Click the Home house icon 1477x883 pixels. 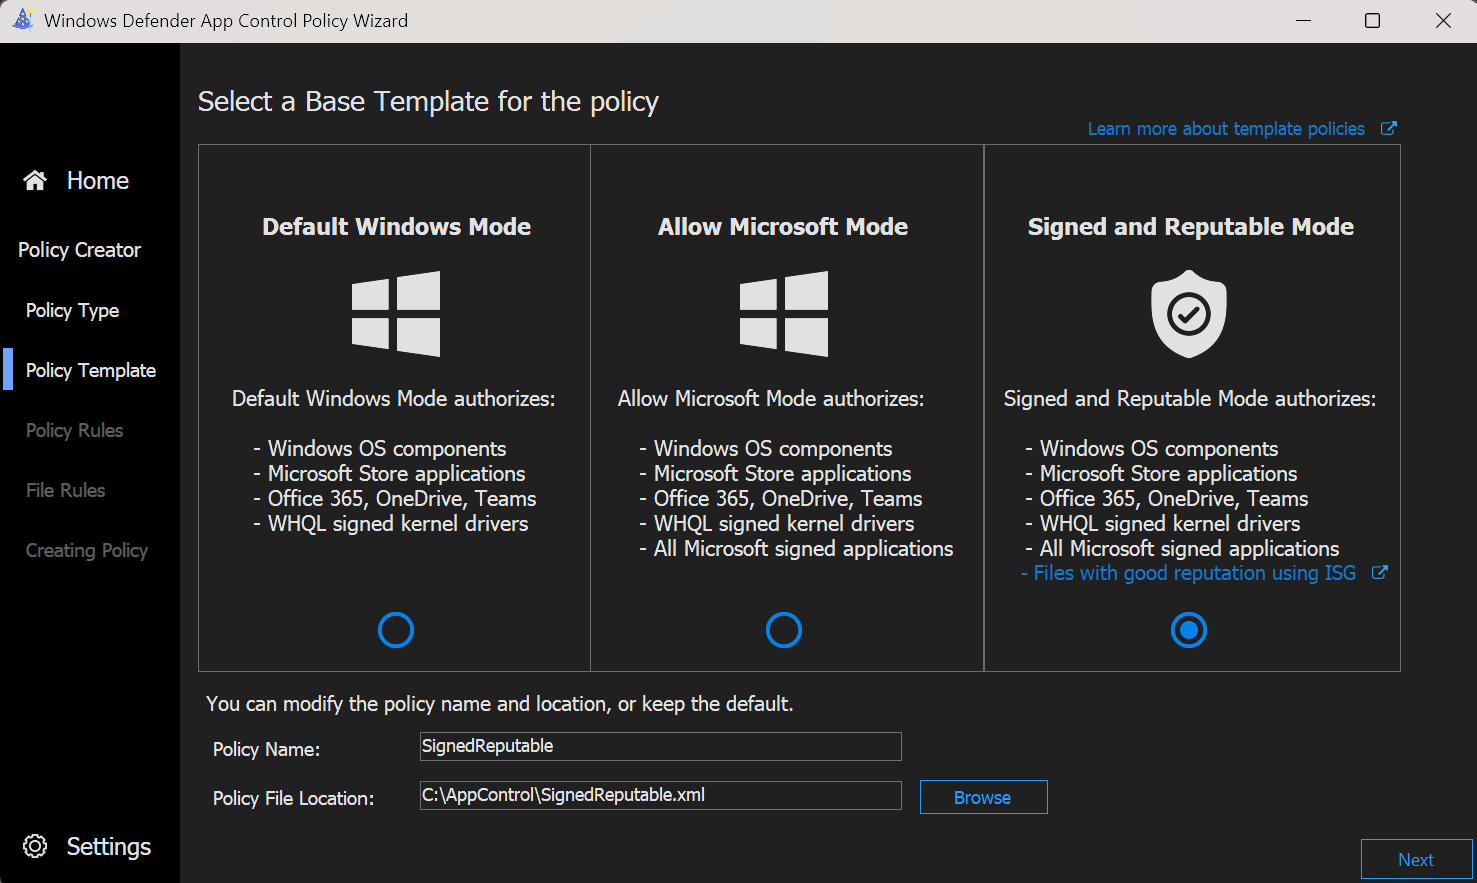pyautogui.click(x=35, y=180)
